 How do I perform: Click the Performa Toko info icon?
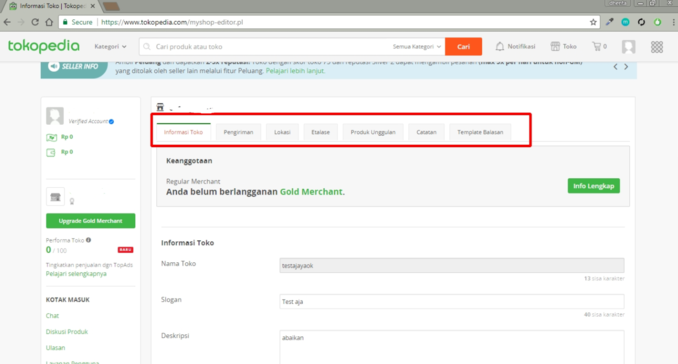click(89, 240)
